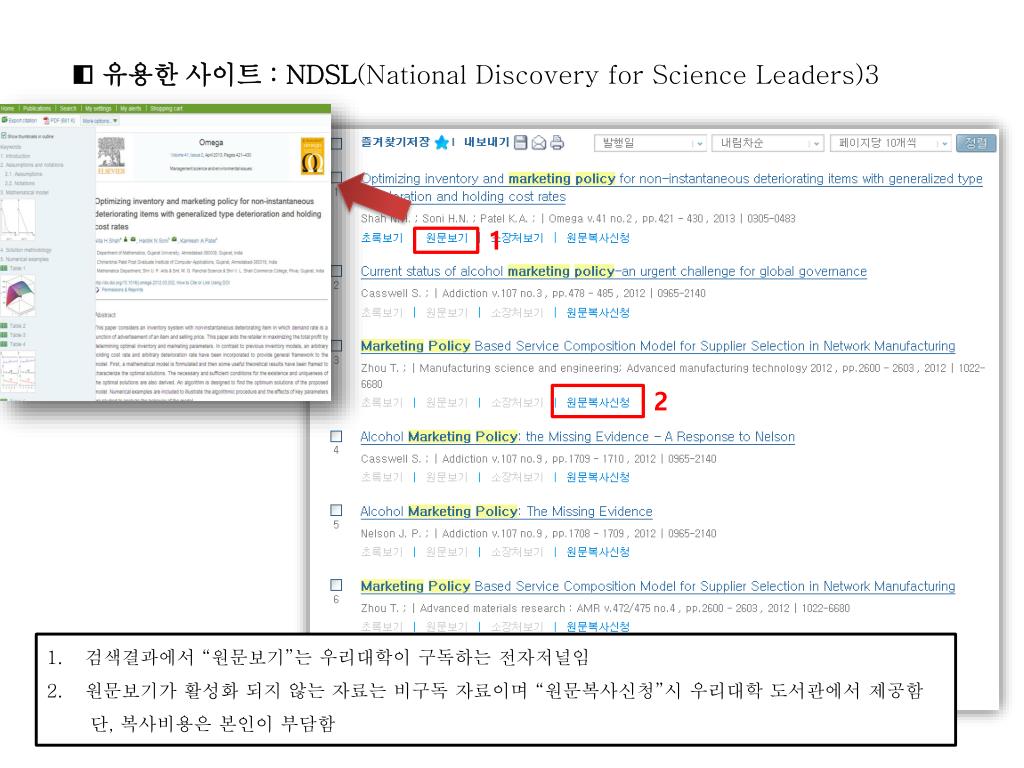This screenshot has height=768, width=1024.
Task: Click 원문복사신청 under the Response to Nelson result
Action: 598,477
